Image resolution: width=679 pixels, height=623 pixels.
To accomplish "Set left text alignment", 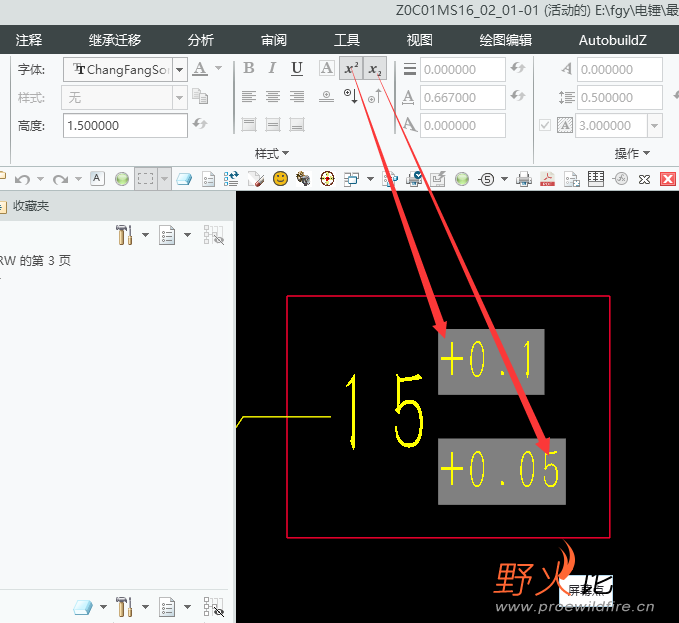I will 249,96.
